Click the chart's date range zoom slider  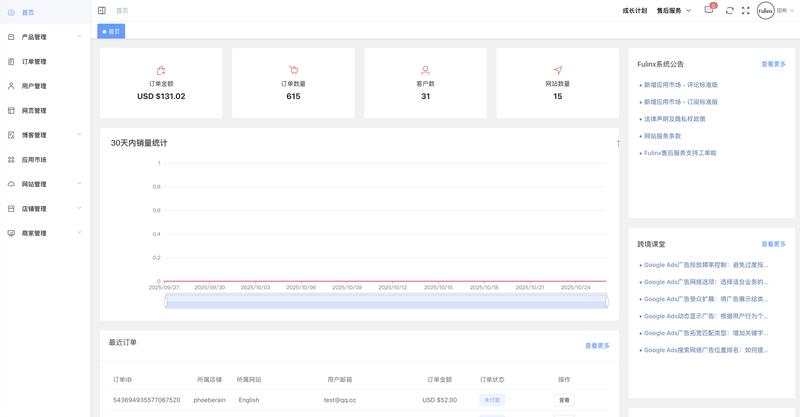pos(386,301)
